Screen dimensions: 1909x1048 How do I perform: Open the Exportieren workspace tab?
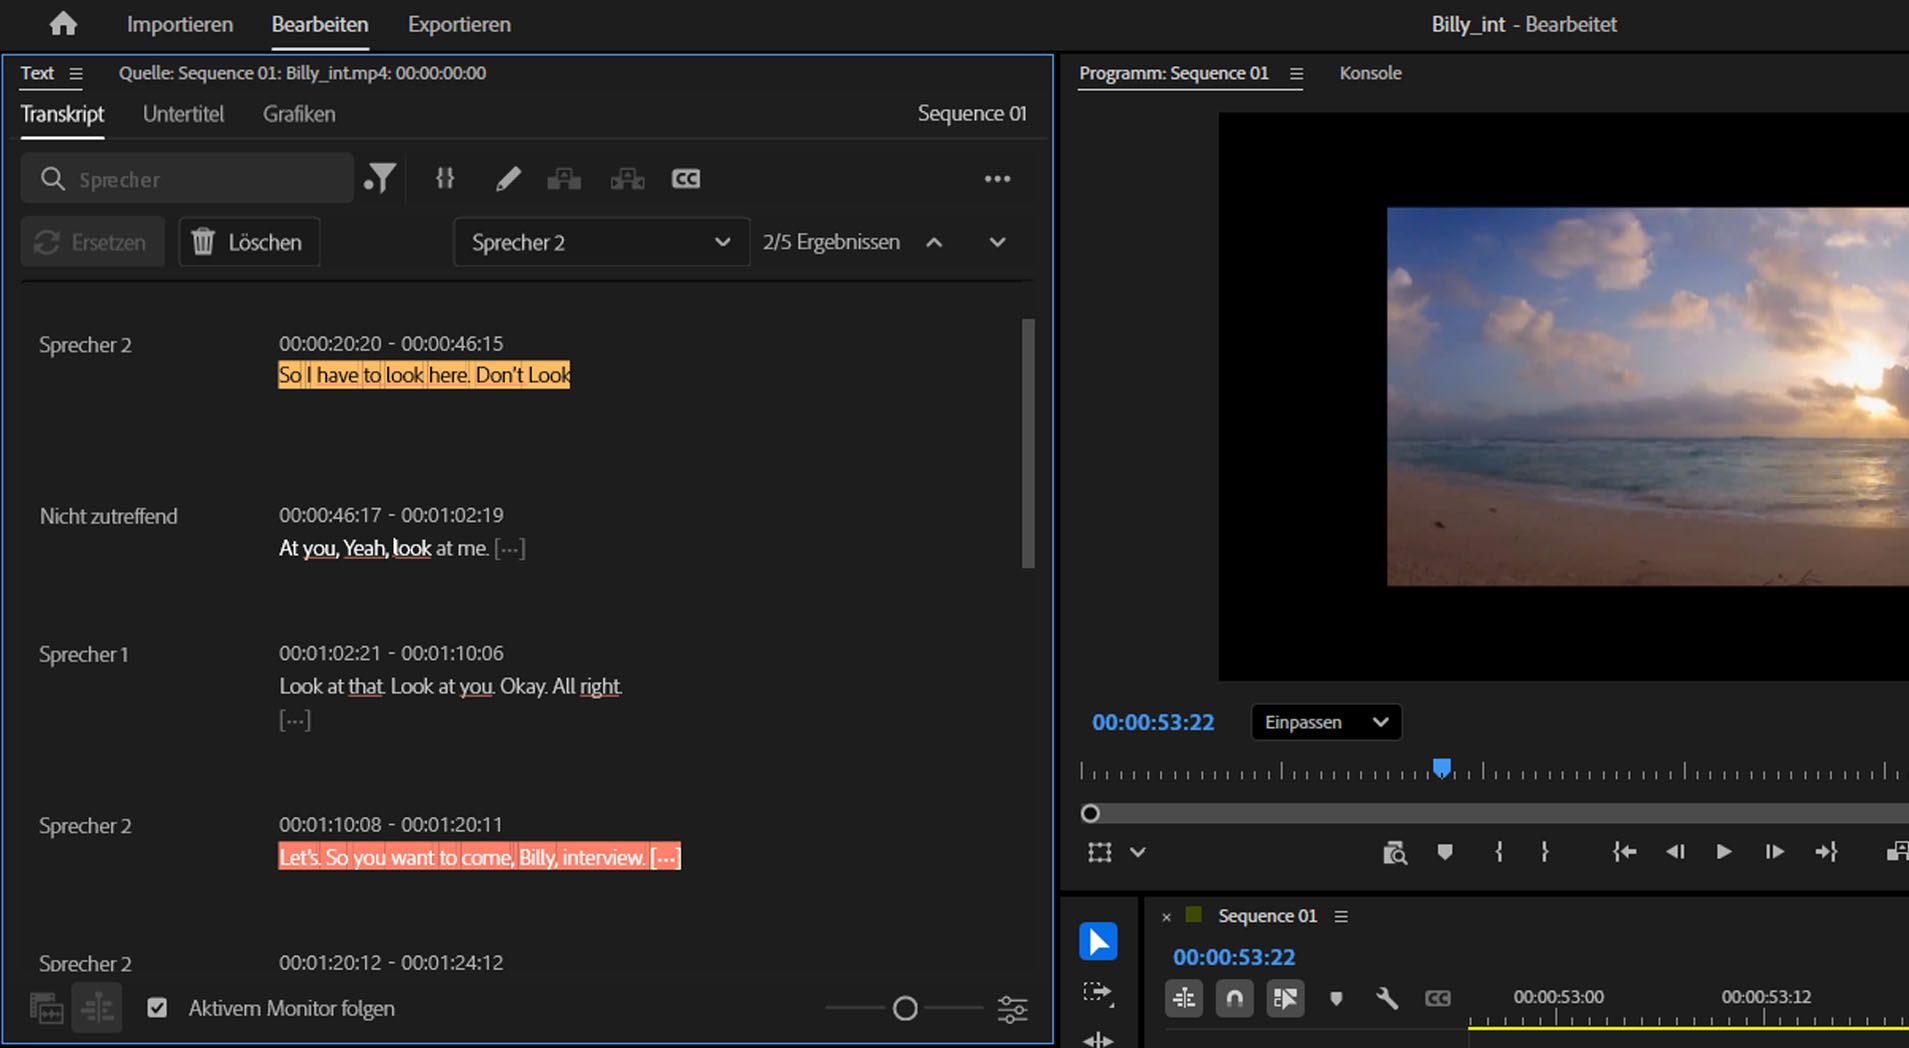459,24
